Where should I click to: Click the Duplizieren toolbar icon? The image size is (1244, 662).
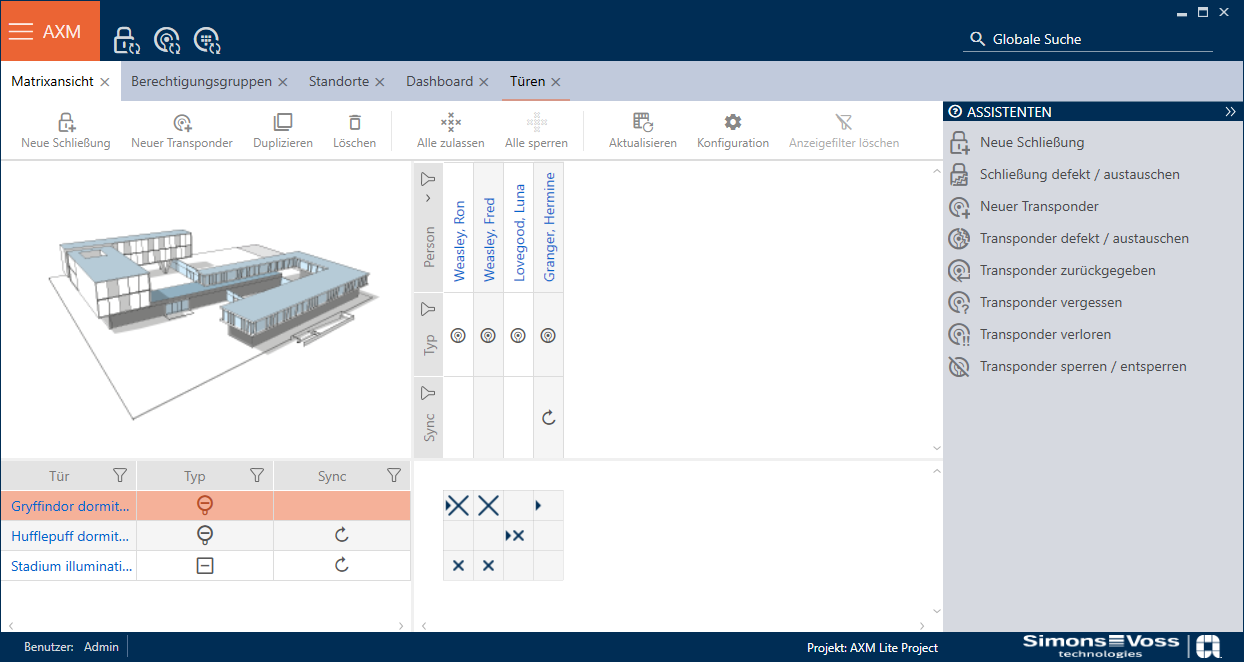tap(283, 123)
